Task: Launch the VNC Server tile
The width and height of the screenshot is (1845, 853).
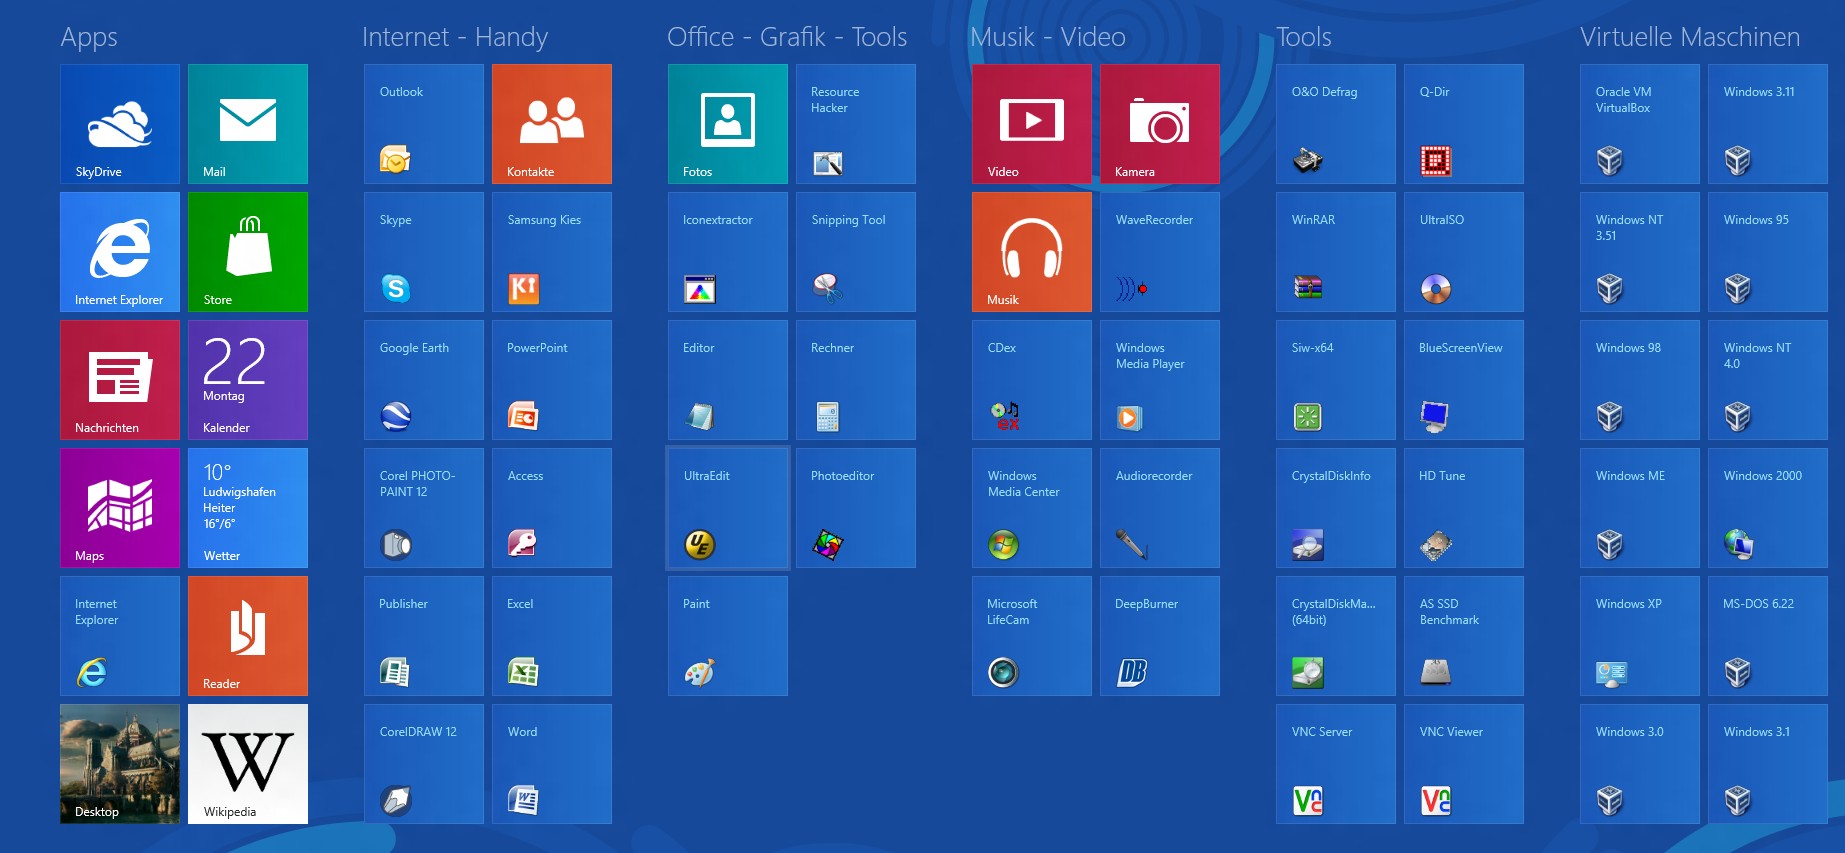Action: [x=1336, y=764]
